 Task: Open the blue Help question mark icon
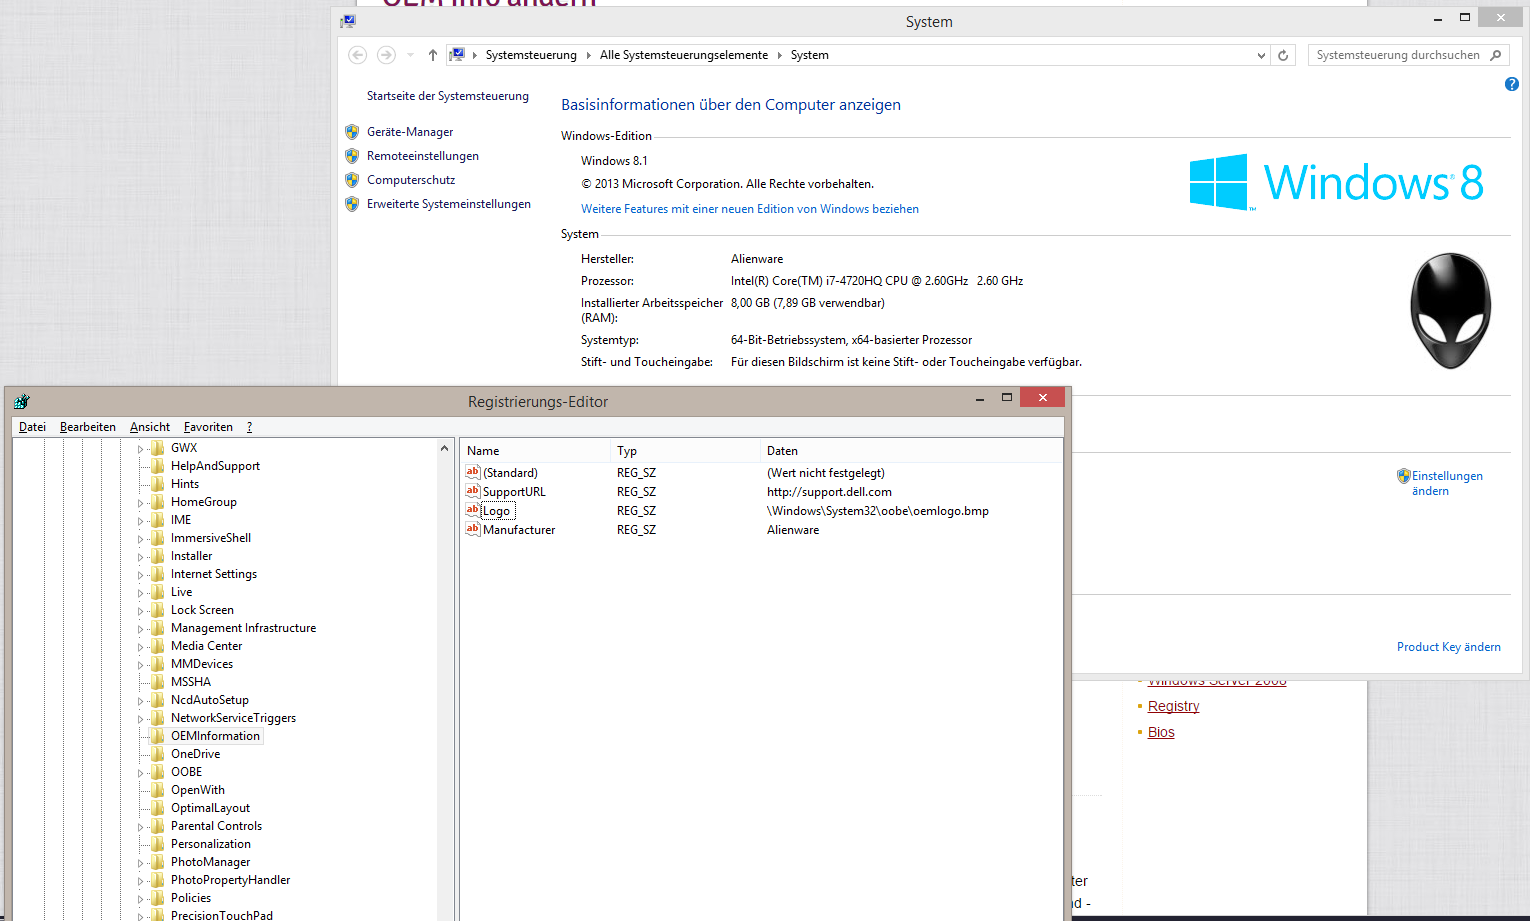pos(1511,85)
